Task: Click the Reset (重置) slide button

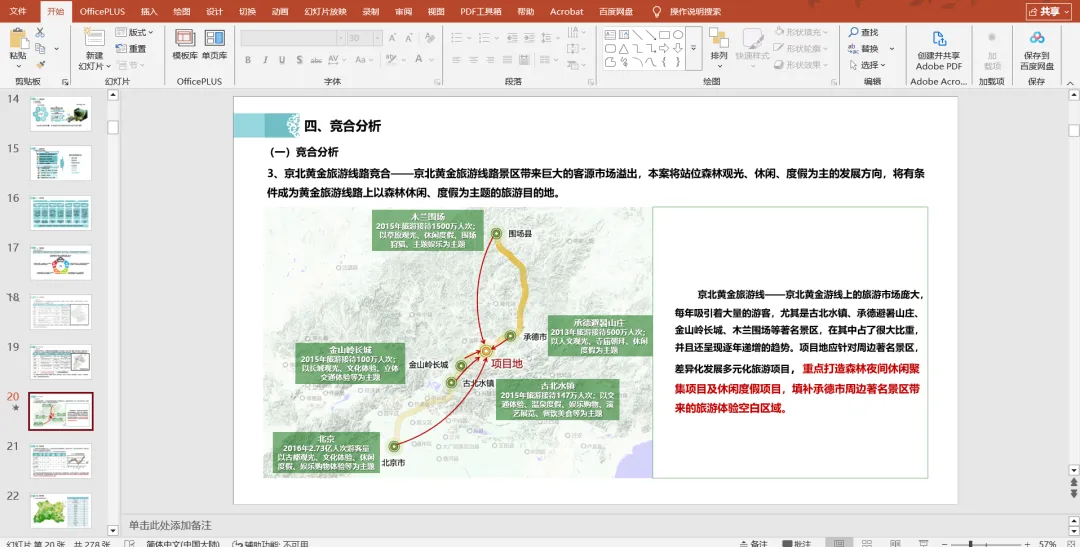Action: coord(132,49)
